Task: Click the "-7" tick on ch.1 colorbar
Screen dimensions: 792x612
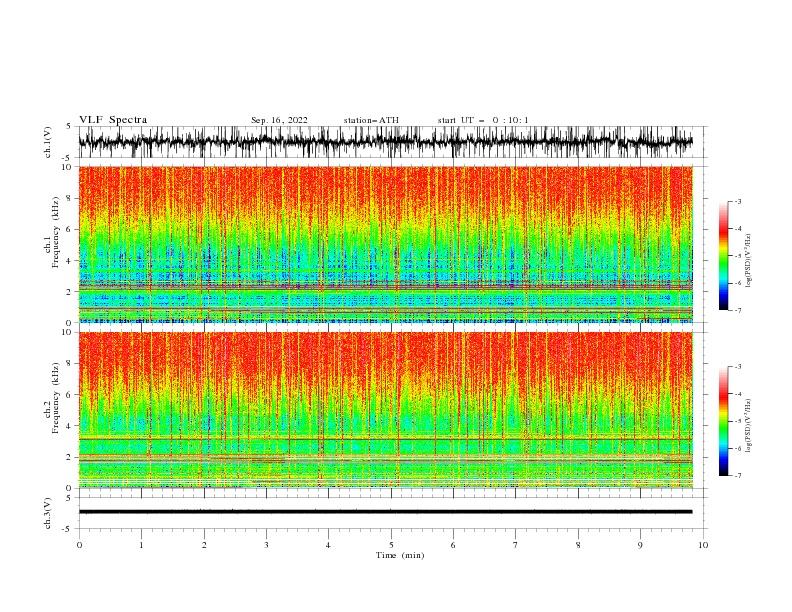Action: point(738,310)
